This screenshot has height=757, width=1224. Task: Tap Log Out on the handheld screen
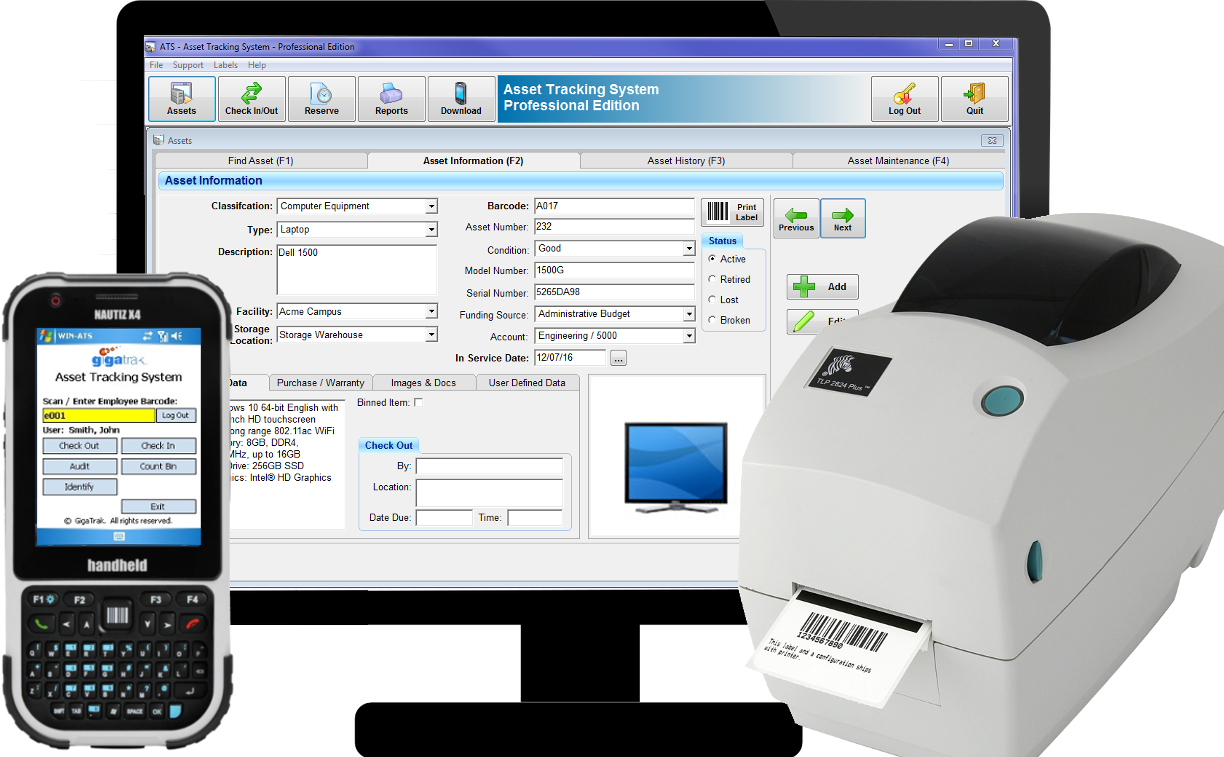(176, 415)
